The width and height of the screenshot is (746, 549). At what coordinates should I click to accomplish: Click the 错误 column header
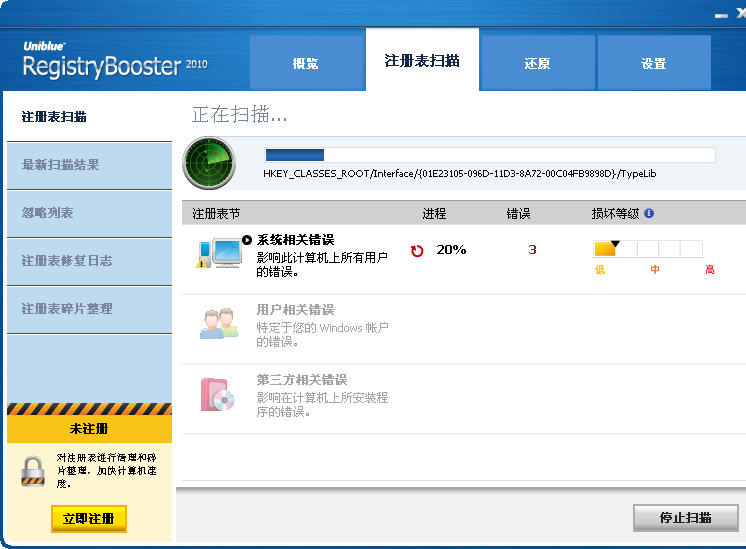pos(518,214)
